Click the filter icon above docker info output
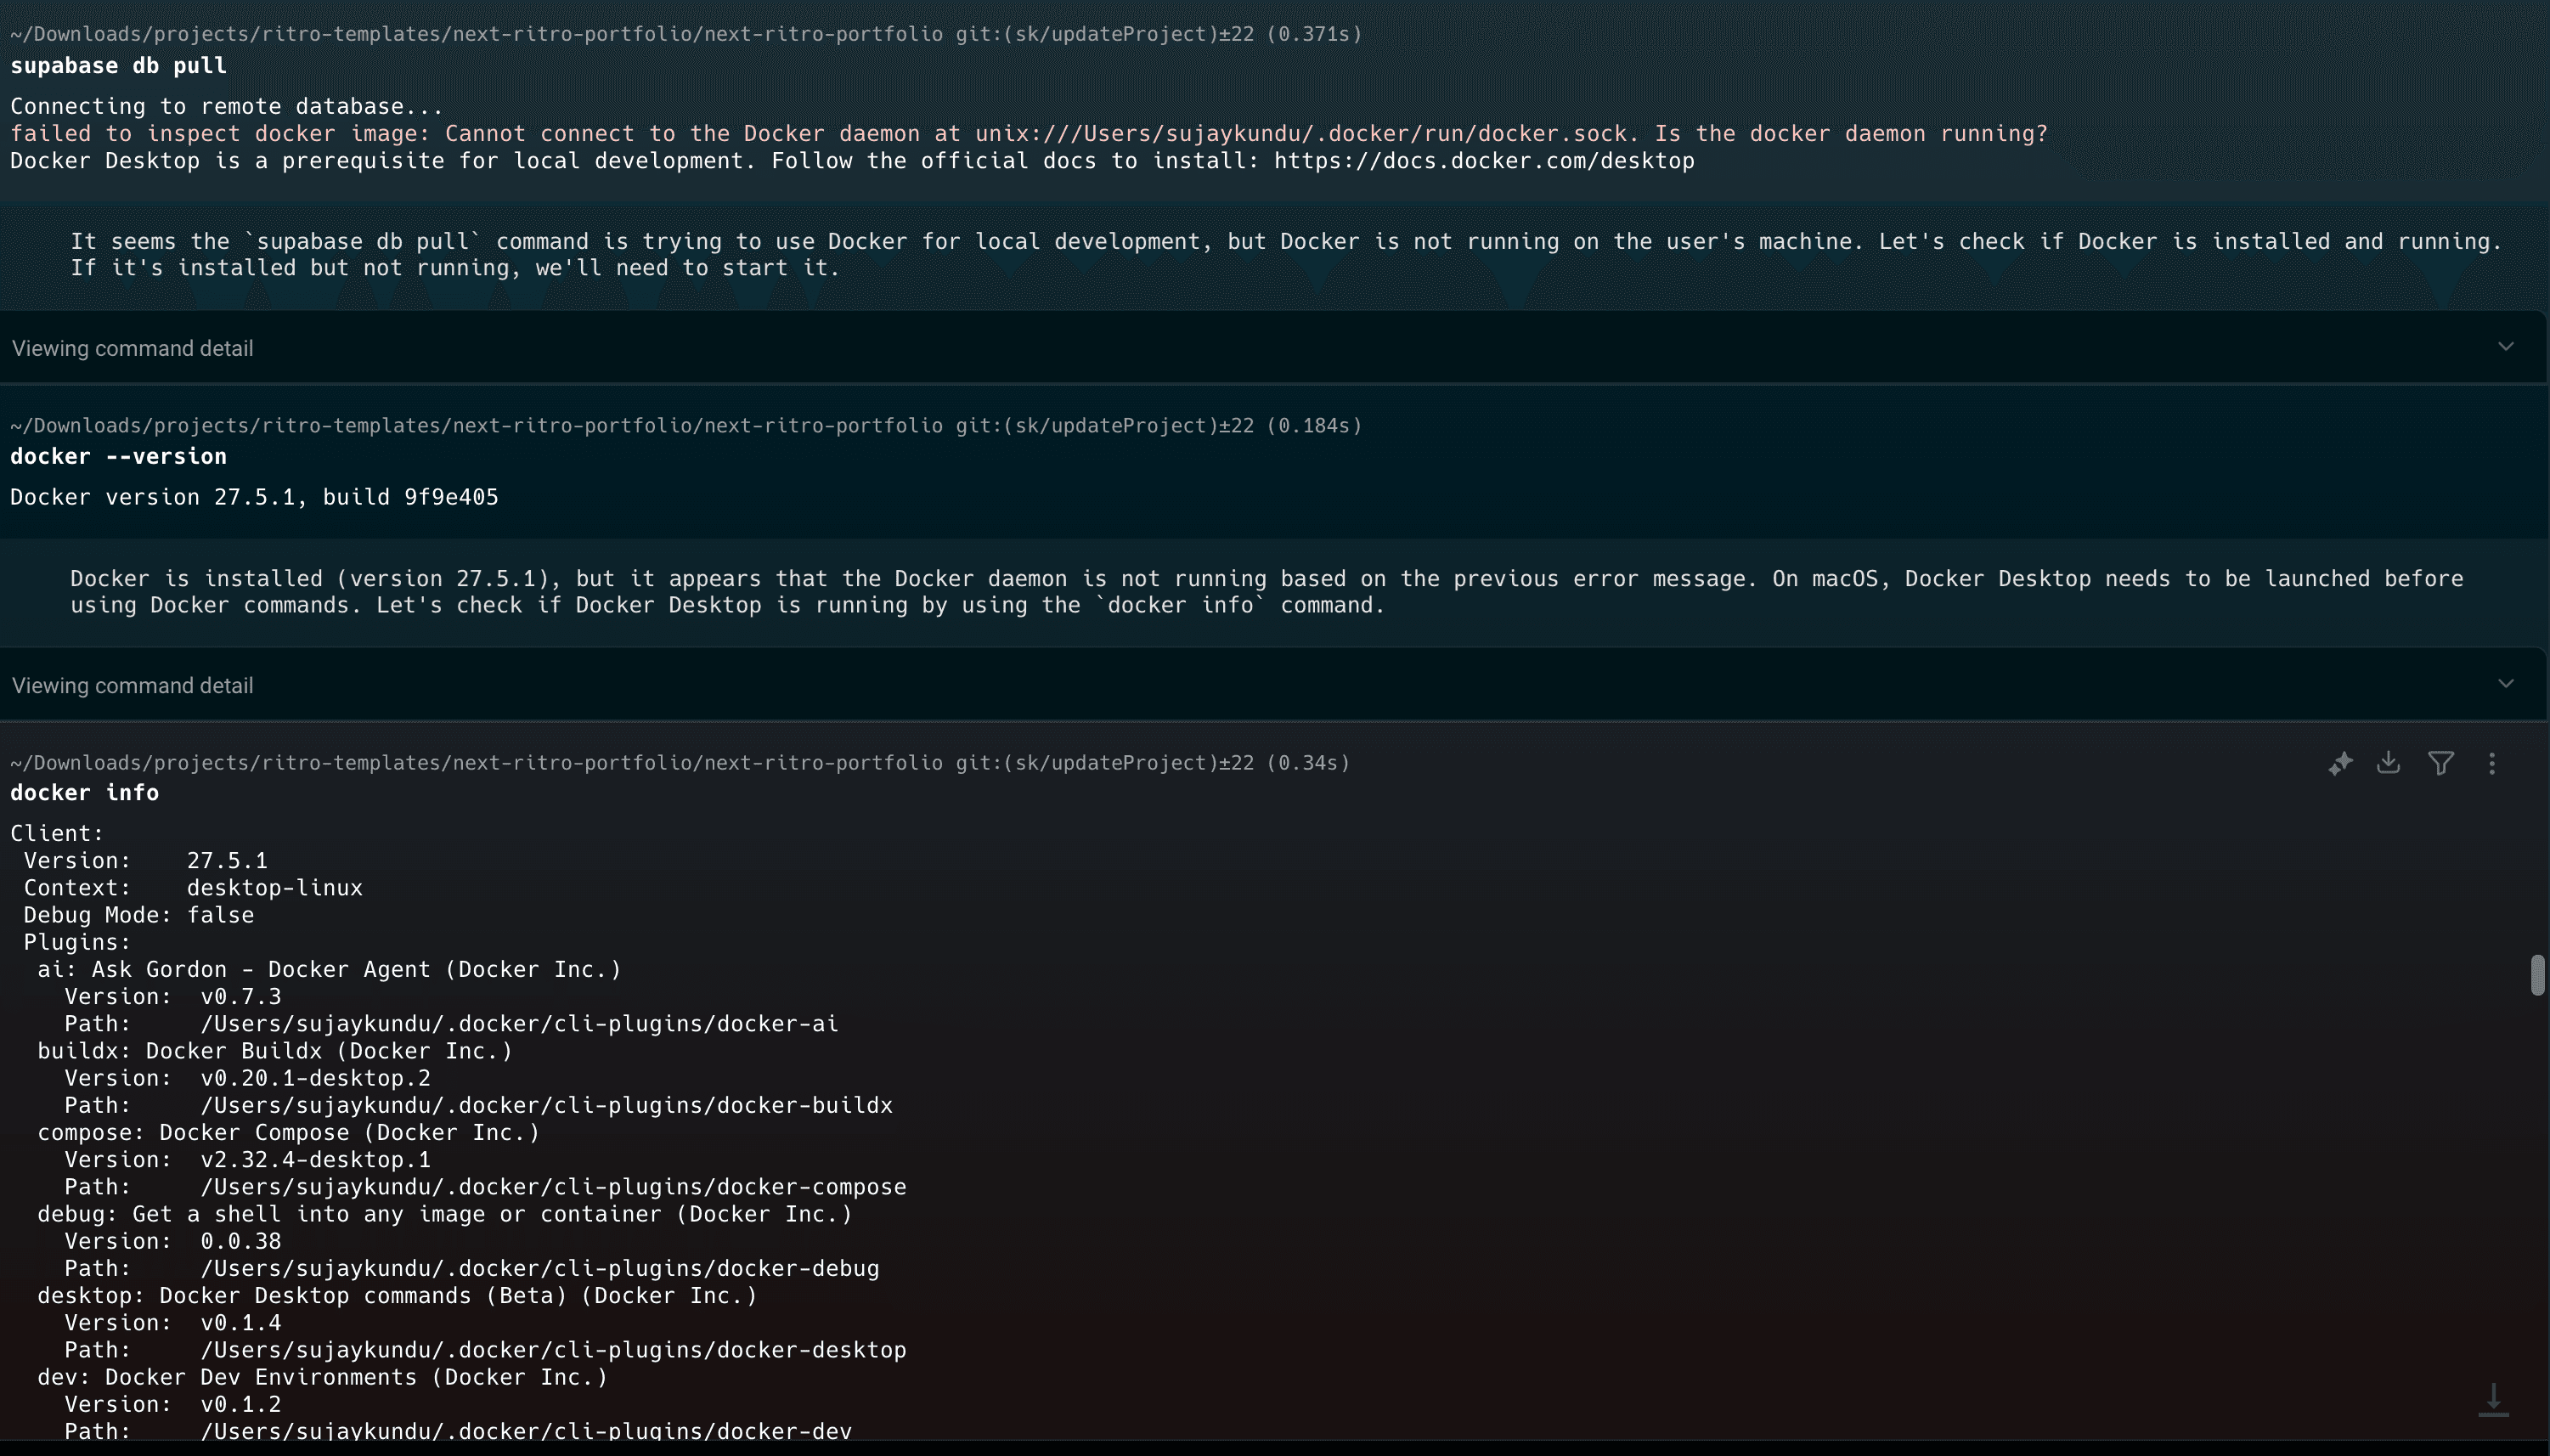The image size is (2550, 1456). 2440,762
